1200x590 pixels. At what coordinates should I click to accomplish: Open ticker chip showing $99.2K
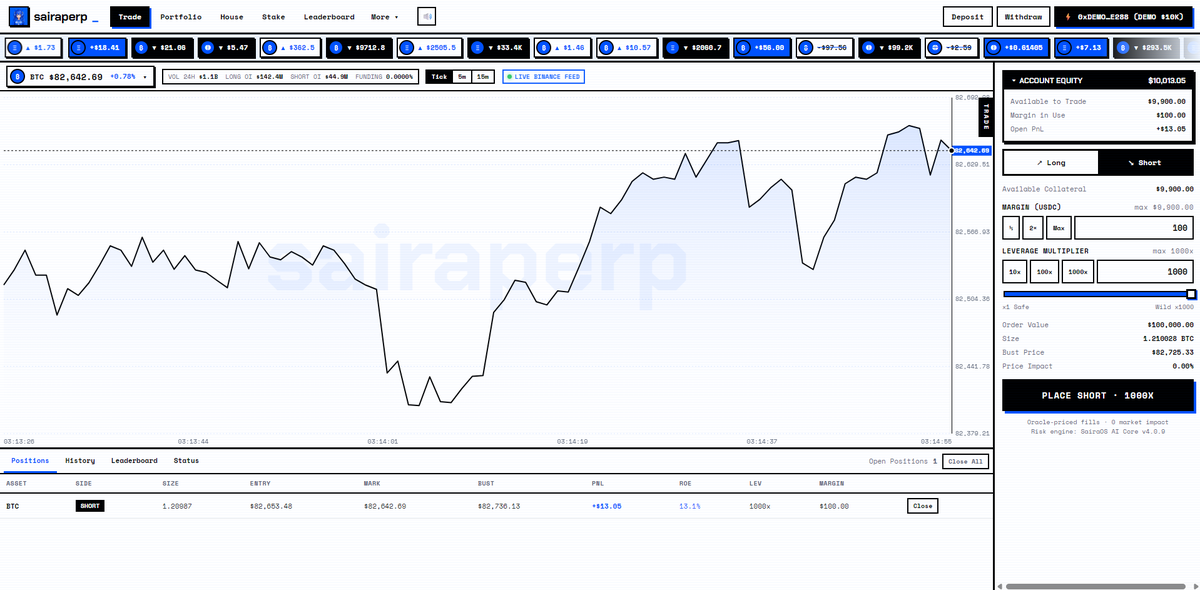889,47
